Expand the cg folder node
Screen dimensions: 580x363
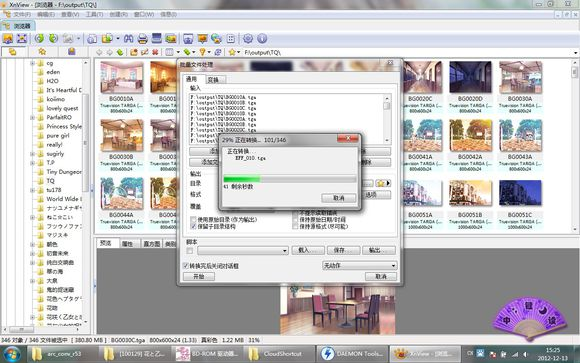point(33,63)
